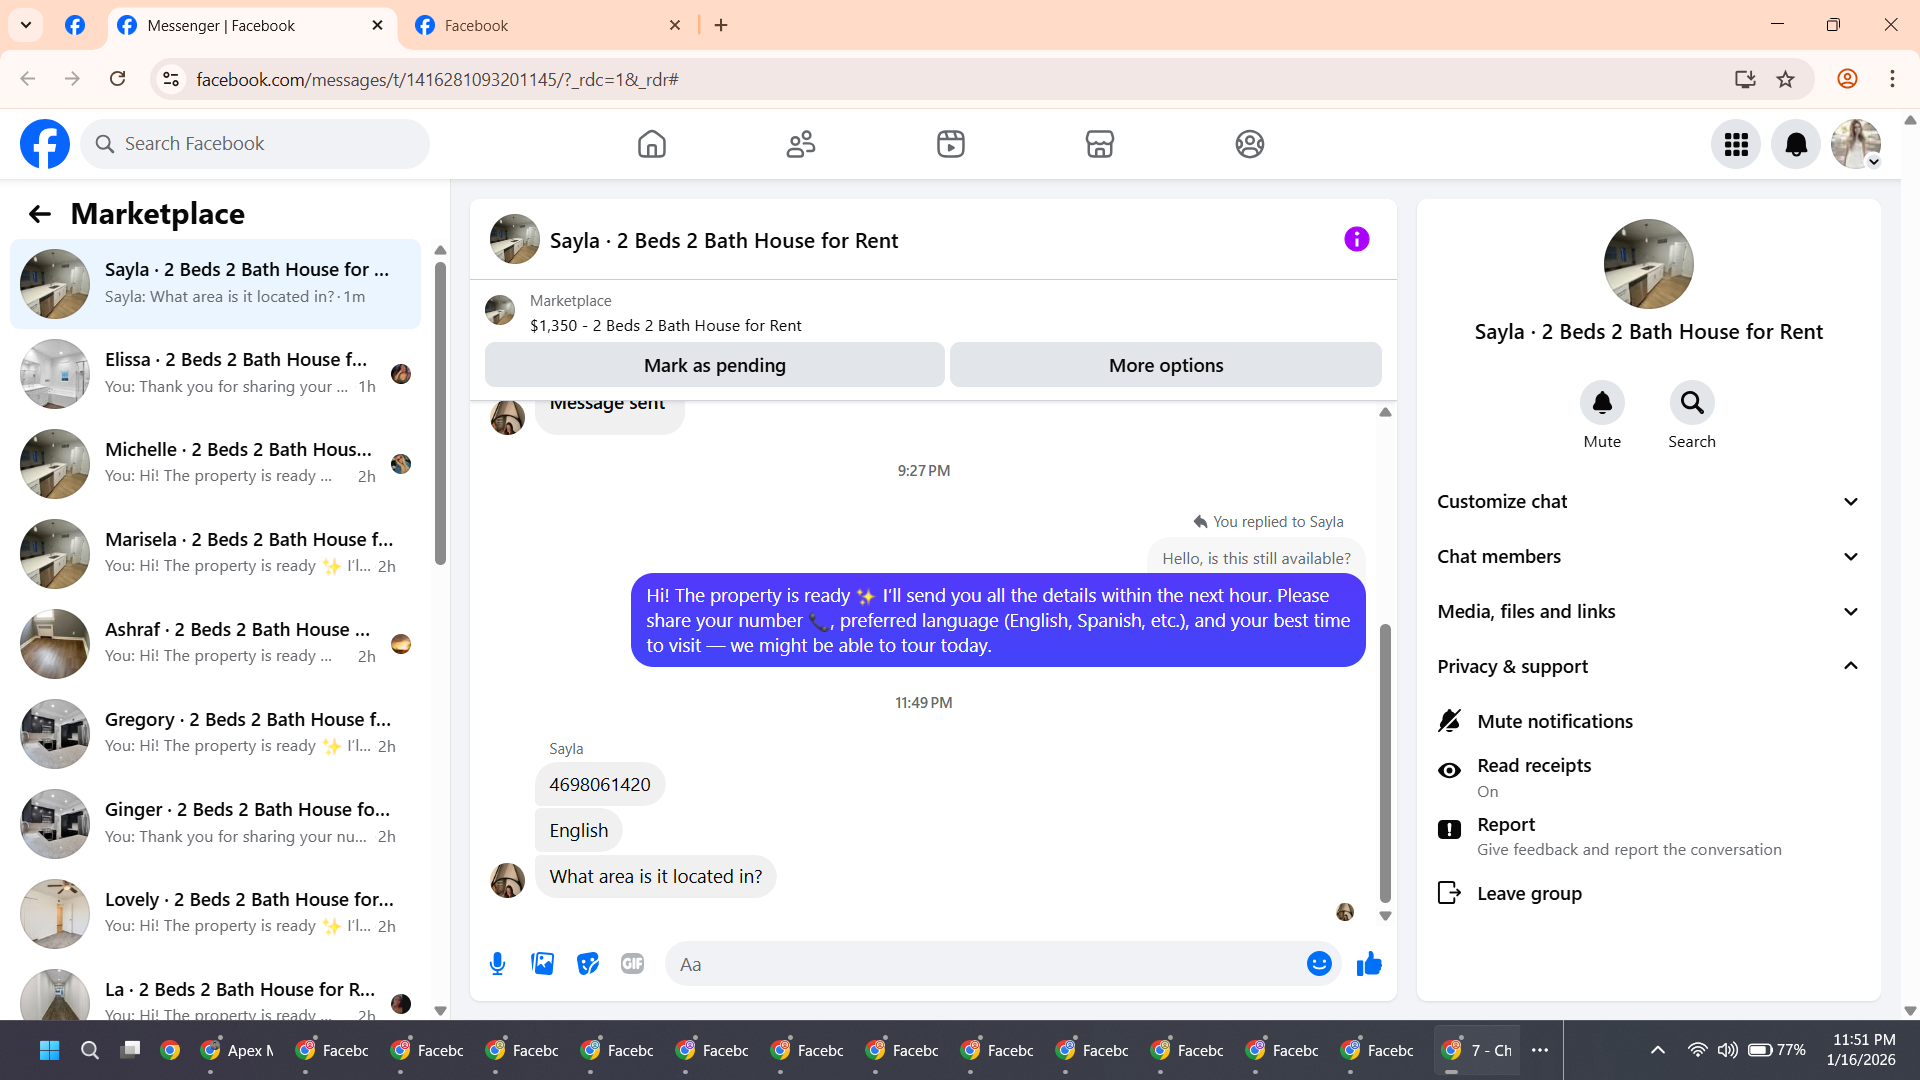This screenshot has width=1920, height=1080.
Task: Toggle Mute bell in chat panel
Action: [1601, 403]
